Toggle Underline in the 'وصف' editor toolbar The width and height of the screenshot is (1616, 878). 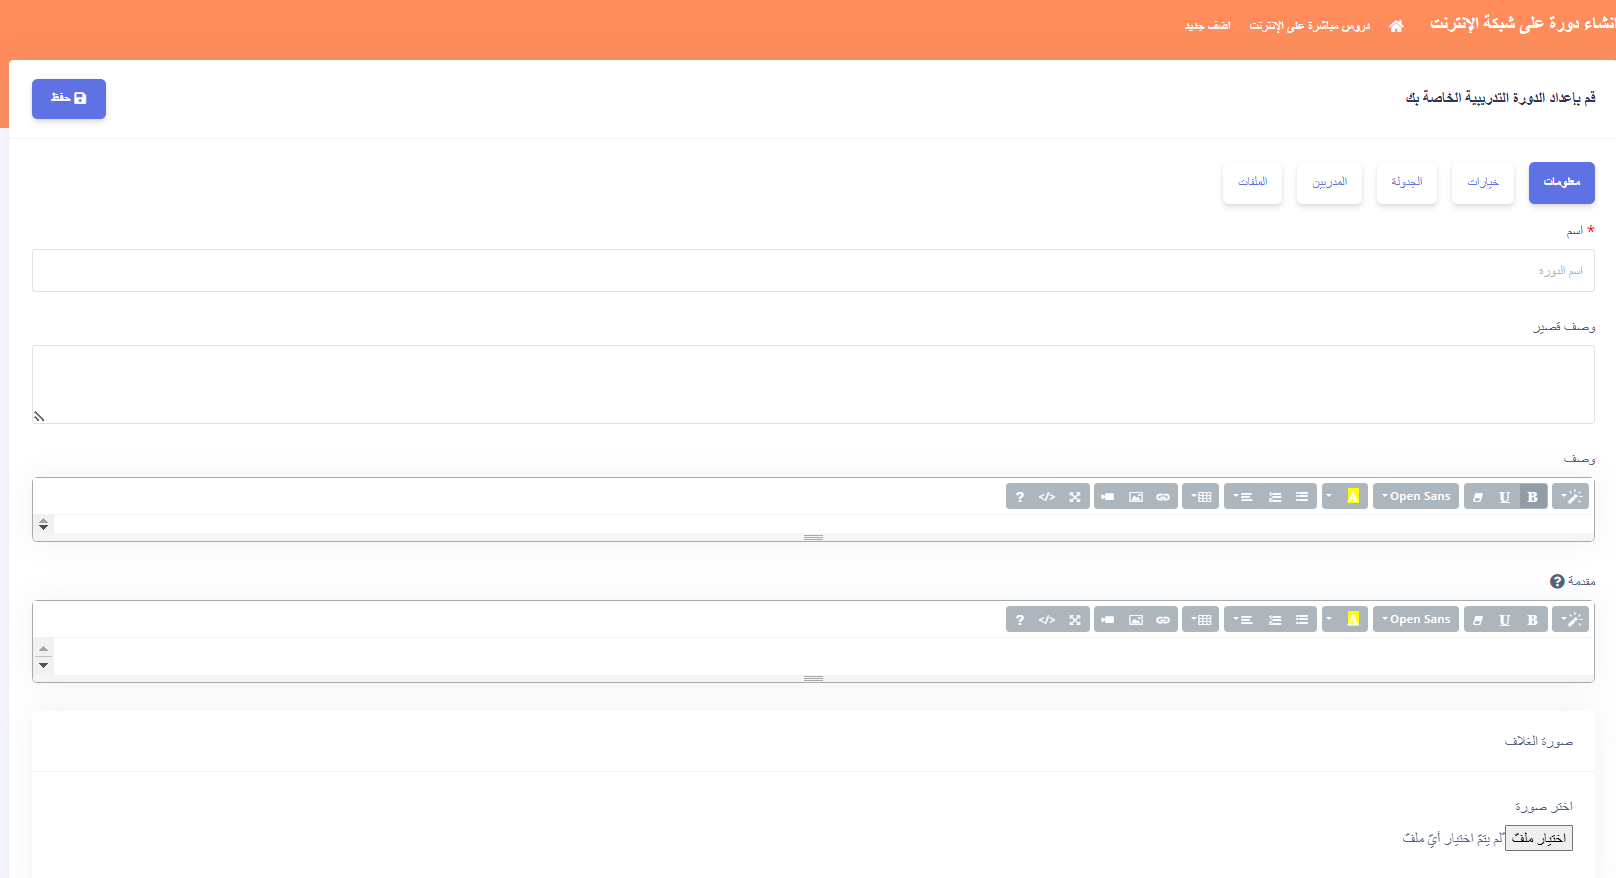1505,497
